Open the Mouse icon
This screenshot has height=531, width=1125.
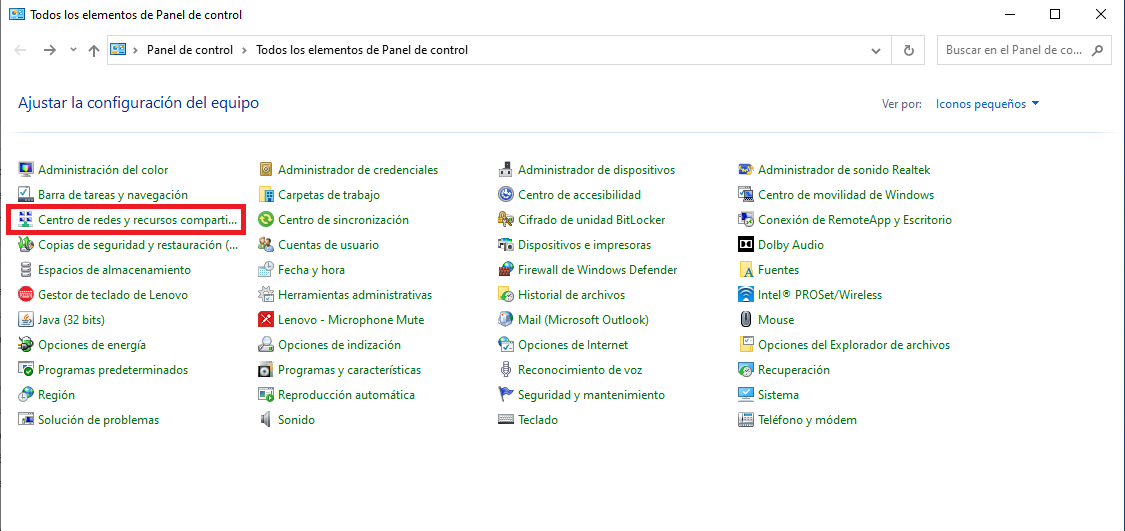746,320
